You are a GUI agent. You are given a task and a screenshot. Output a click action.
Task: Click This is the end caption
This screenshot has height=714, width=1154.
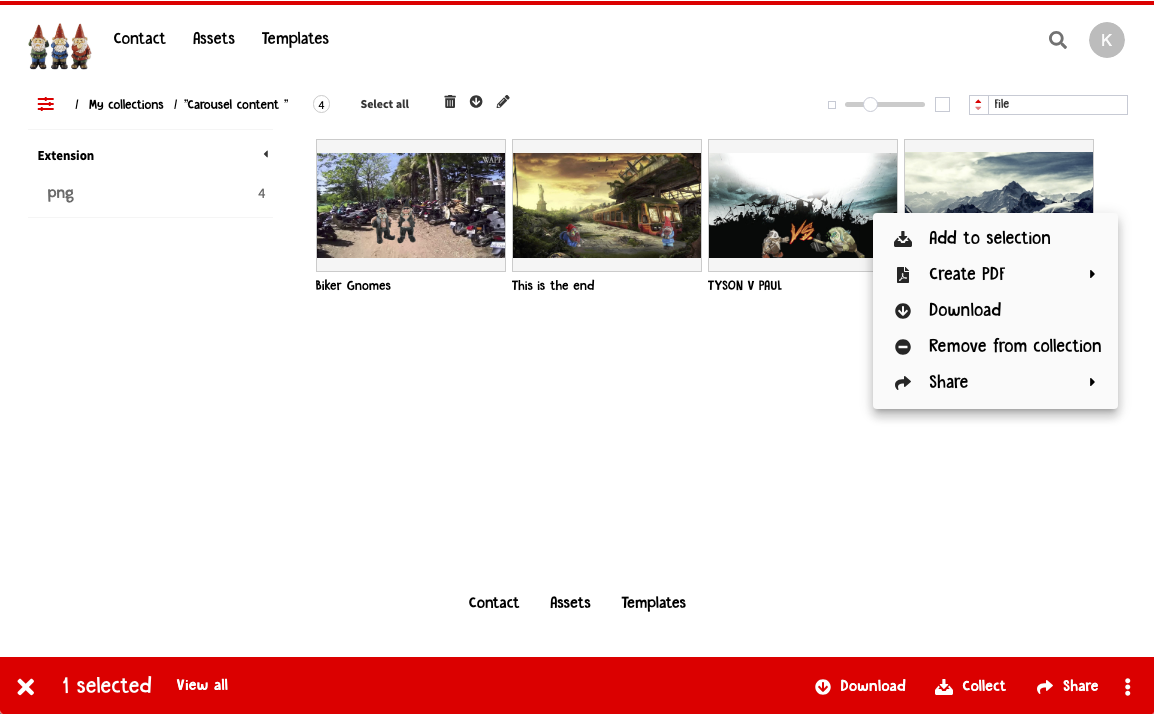[x=553, y=286]
